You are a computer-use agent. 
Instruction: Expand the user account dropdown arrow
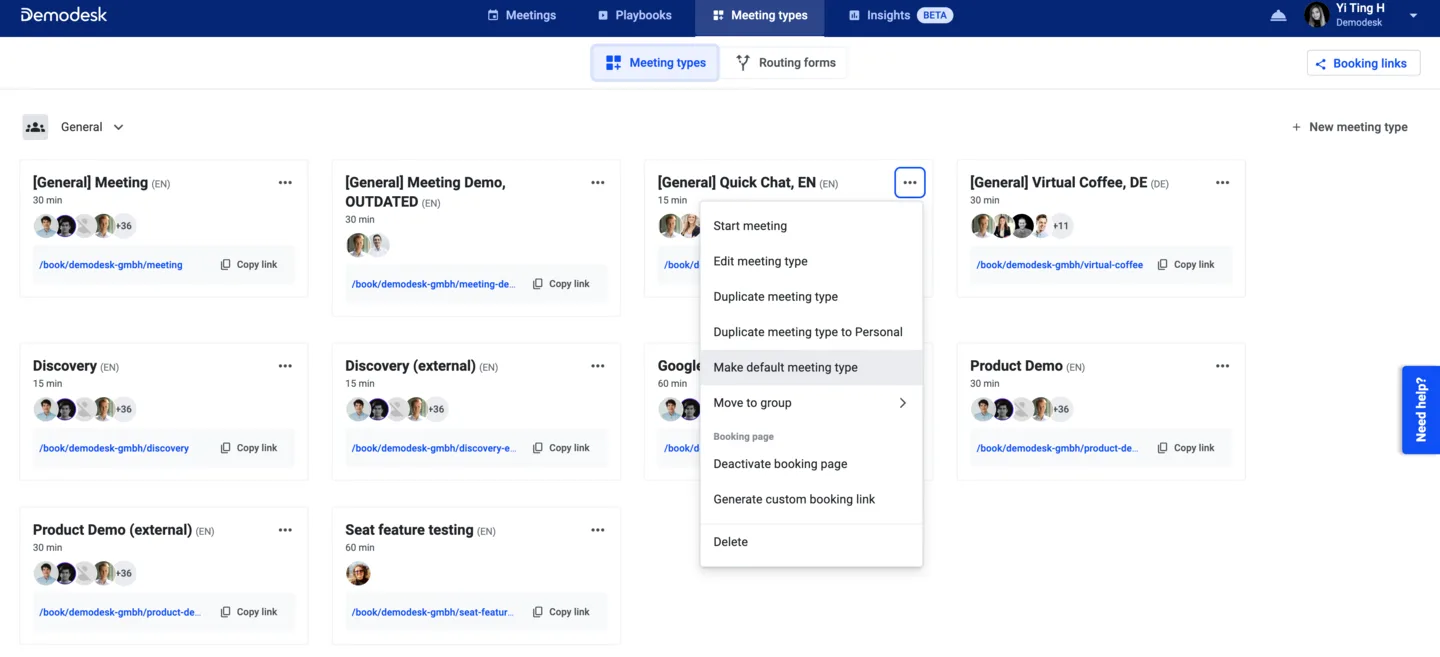coord(1413,16)
